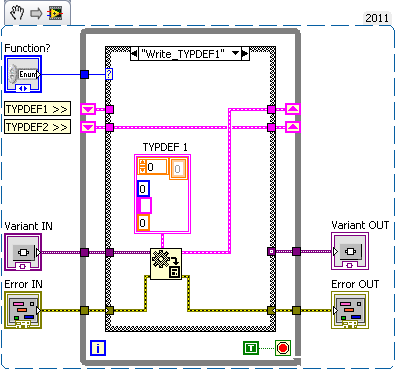Screen dimensions: 396x370
Task: Click the red loop stop condition terminal
Action: pyautogui.click(x=283, y=348)
